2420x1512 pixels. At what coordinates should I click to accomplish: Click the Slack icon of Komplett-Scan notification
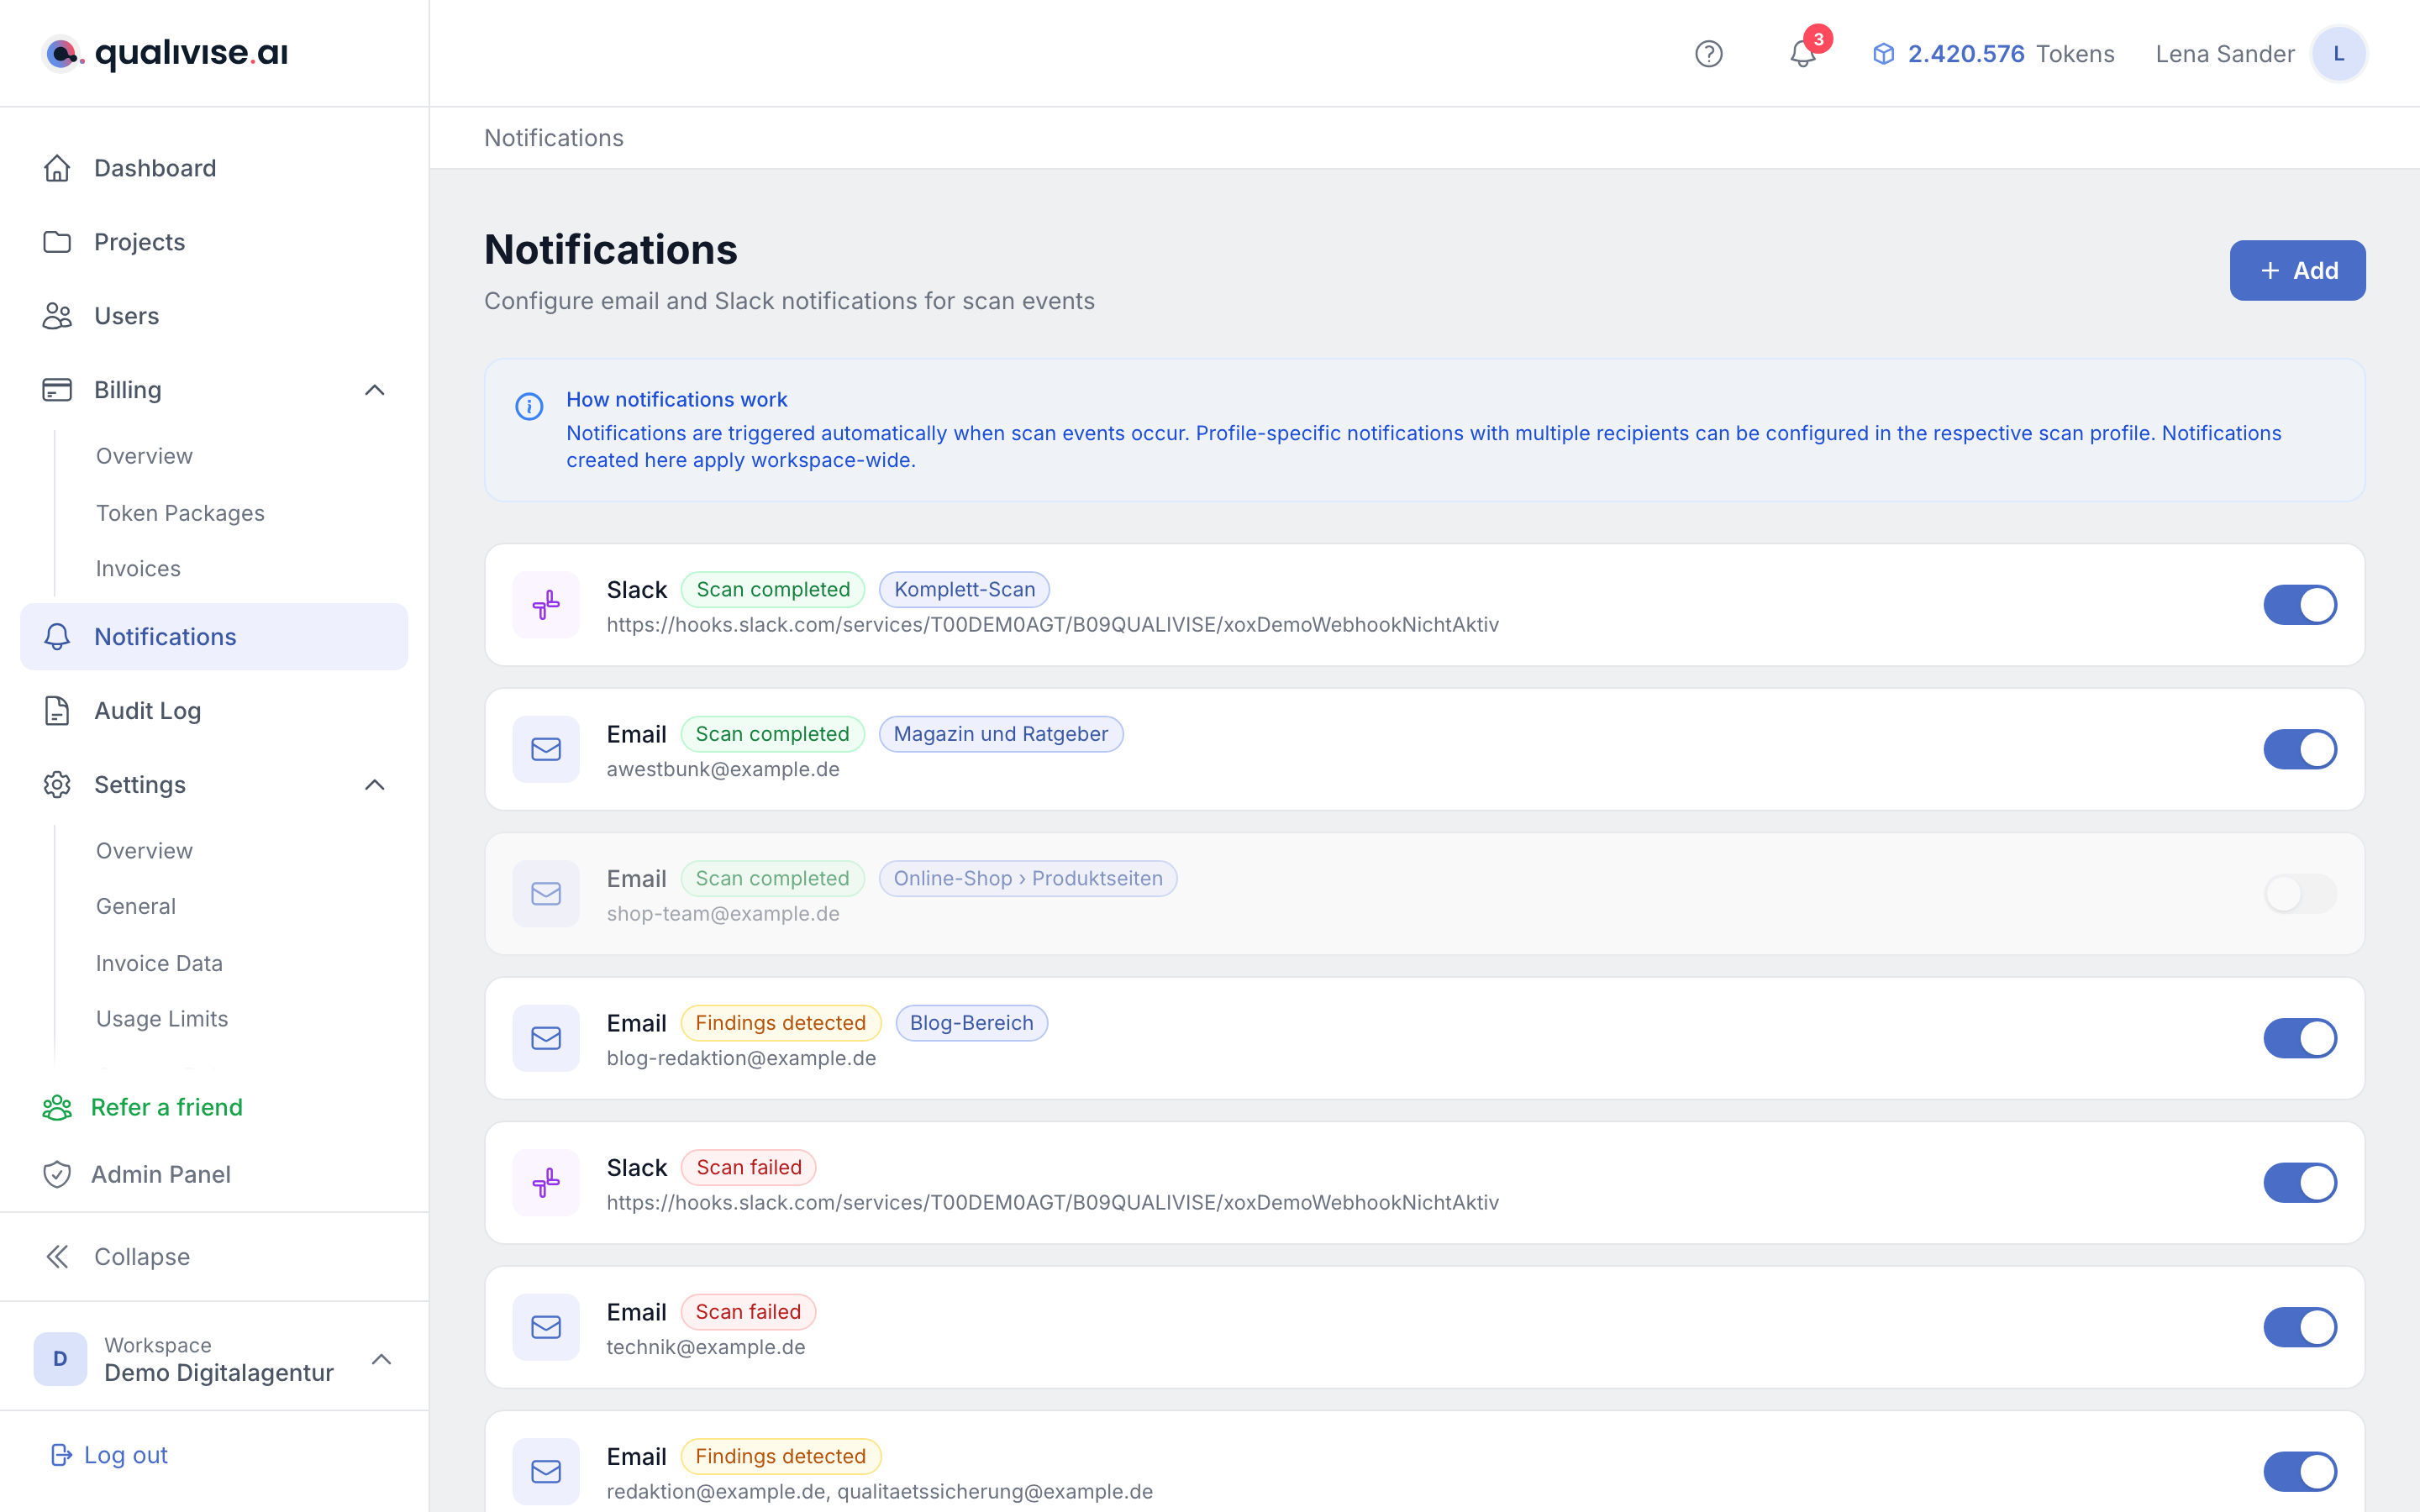coord(546,605)
